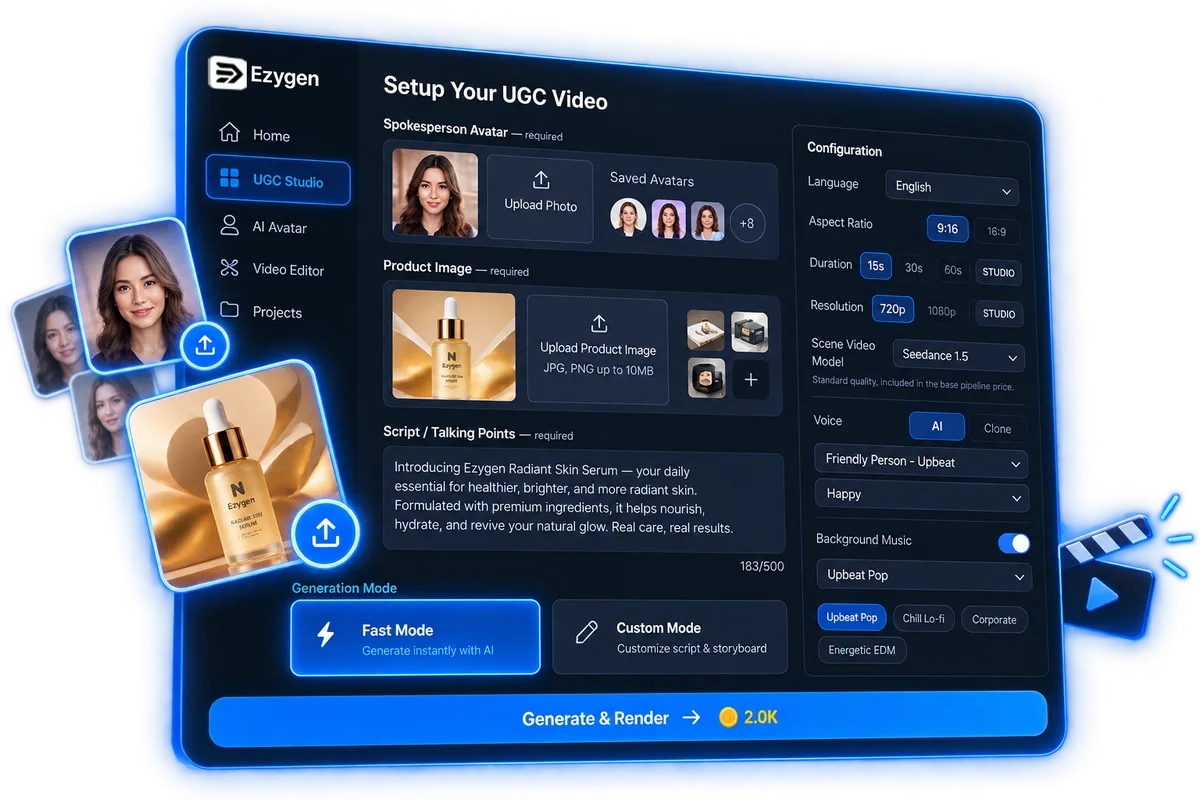The width and height of the screenshot is (1200, 800).
Task: Pick the Corporate music chip
Action: tap(994, 620)
